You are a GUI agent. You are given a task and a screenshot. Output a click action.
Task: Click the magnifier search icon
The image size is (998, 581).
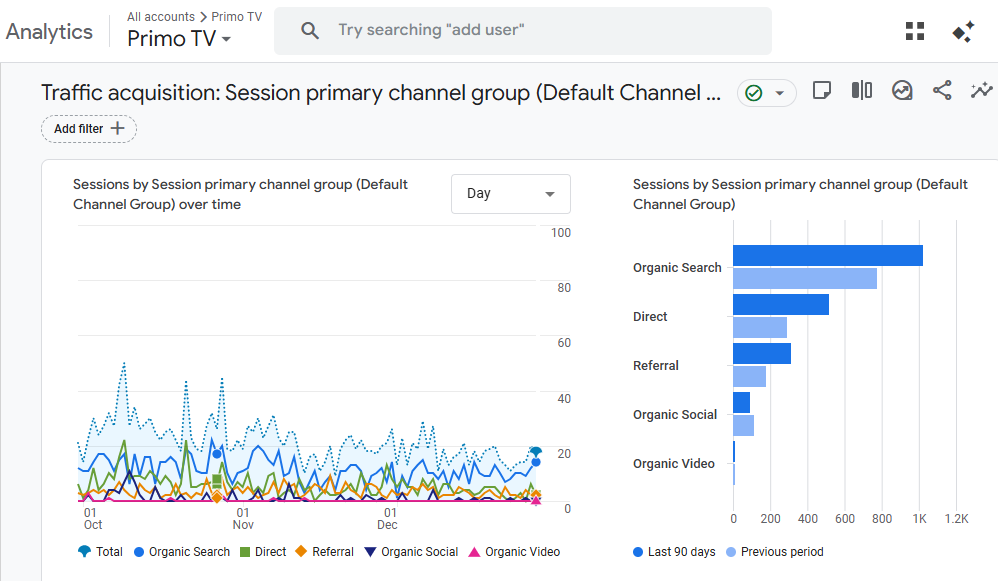pos(310,31)
